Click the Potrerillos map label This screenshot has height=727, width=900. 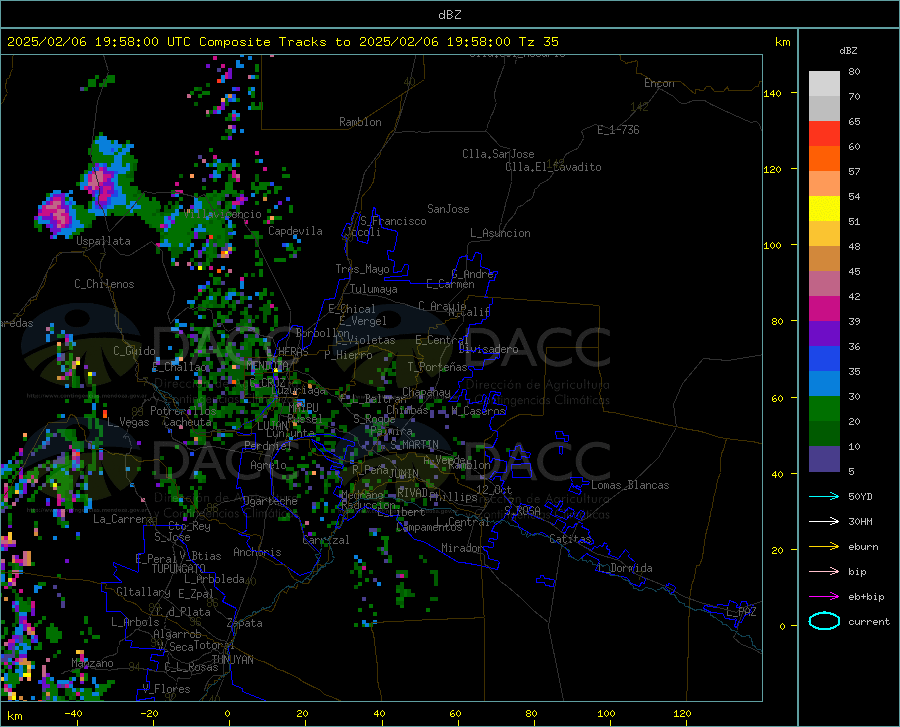pos(183,411)
